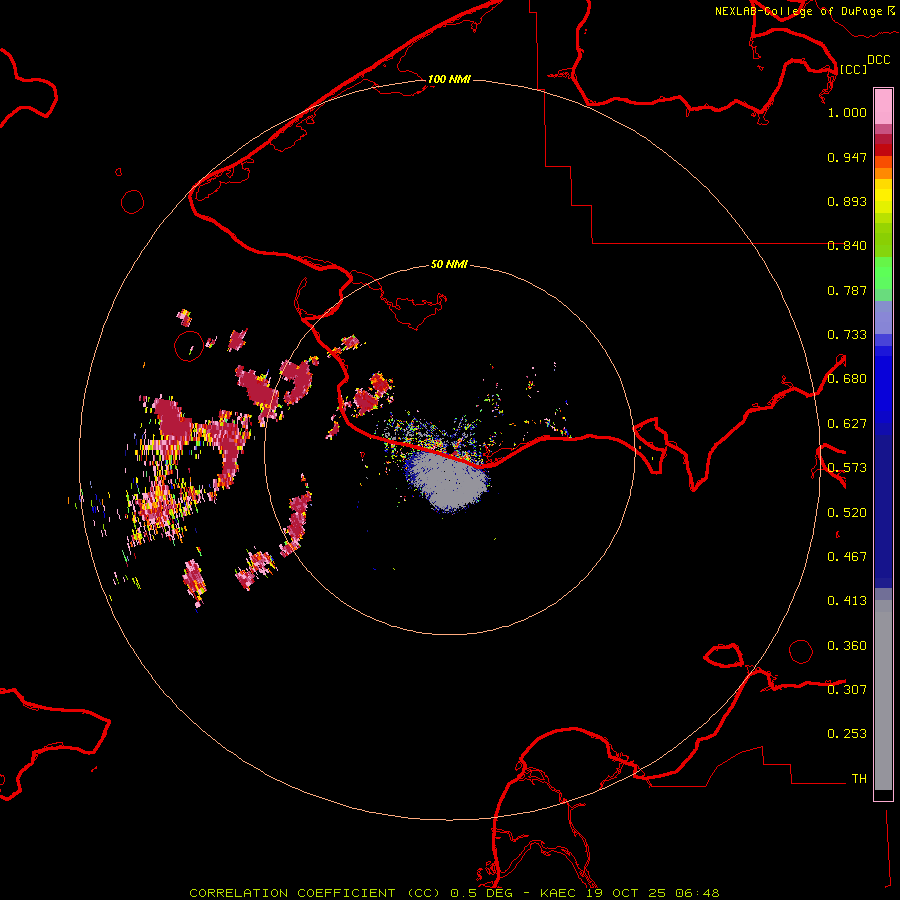Screen dimensions: 900x900
Task: Click the 0.520 color scale value
Action: (x=847, y=512)
